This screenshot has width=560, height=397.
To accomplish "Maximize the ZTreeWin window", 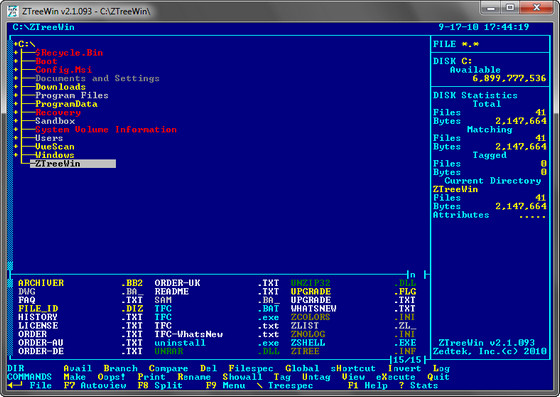I will (x=510, y=7).
